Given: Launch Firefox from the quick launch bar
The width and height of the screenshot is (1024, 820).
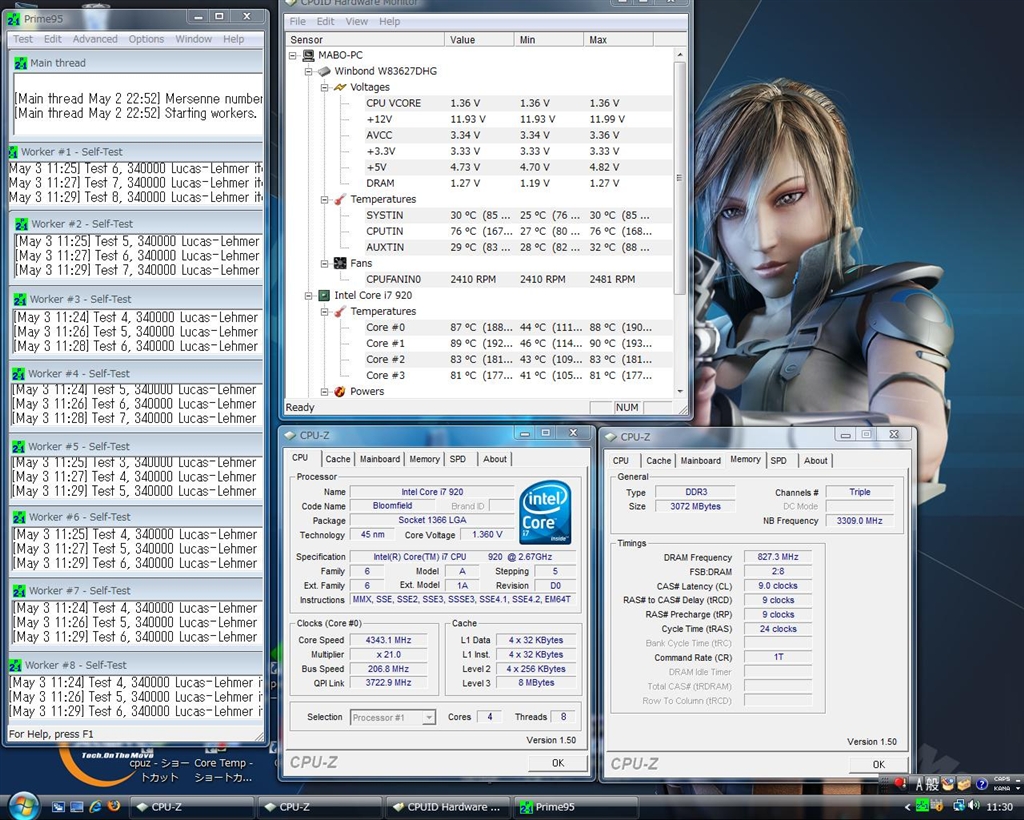Looking at the screenshot, I should 113,806.
